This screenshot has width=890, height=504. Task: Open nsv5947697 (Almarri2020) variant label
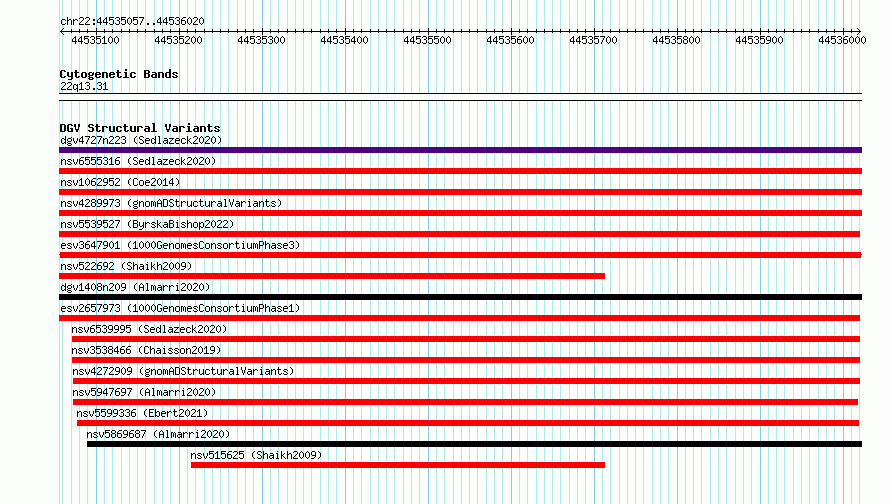(144, 392)
